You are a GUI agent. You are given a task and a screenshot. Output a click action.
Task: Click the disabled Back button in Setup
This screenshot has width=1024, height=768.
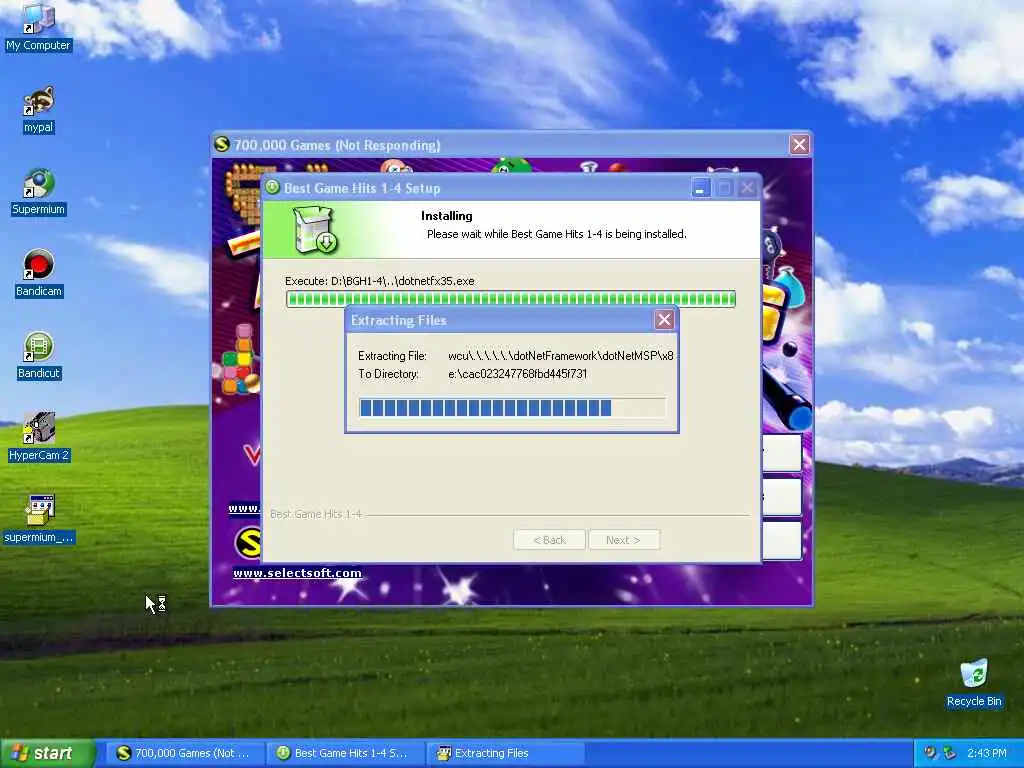[x=549, y=540]
